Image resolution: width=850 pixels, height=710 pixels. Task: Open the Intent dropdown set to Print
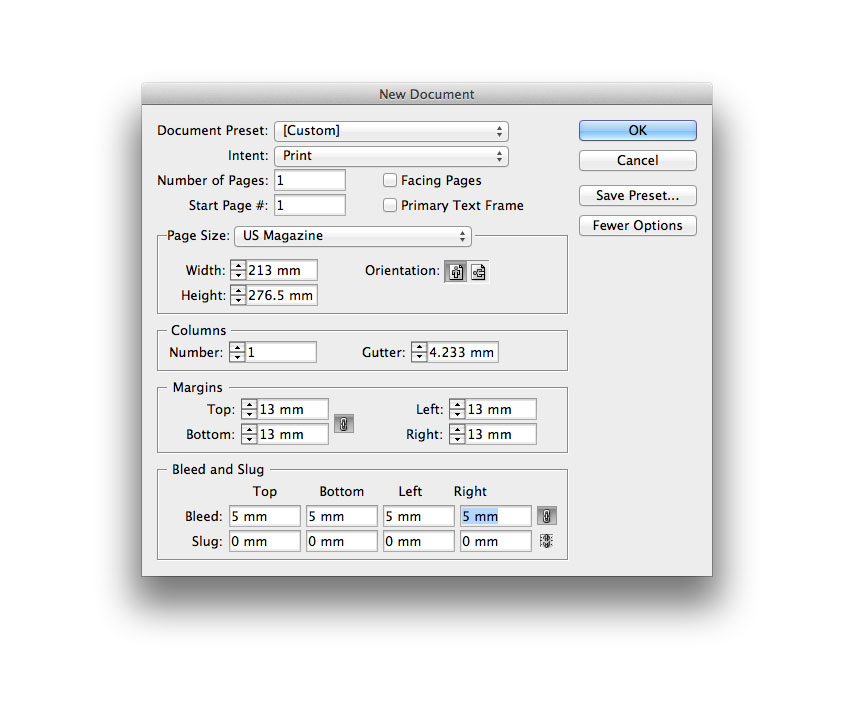[x=391, y=156]
